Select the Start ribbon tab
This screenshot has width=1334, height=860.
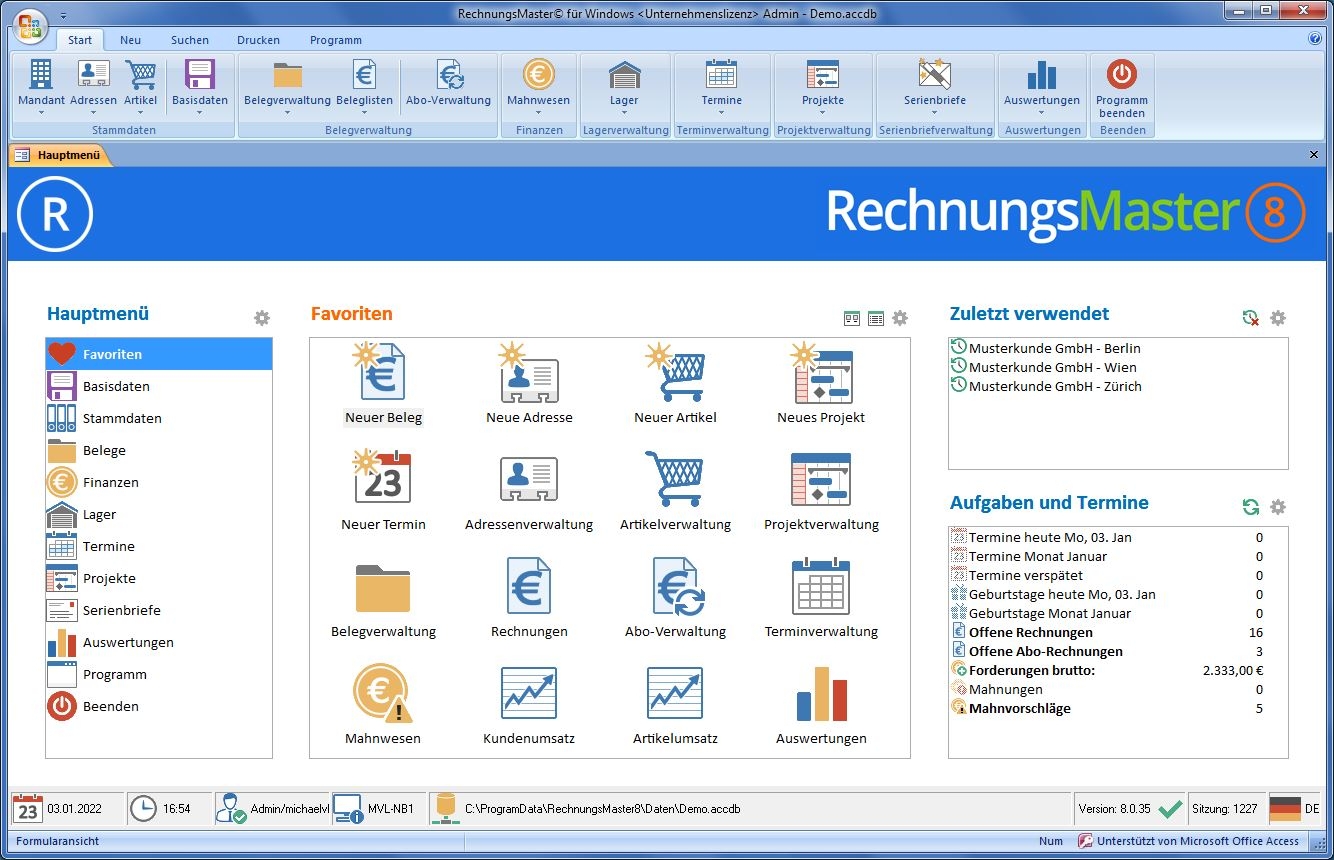pyautogui.click(x=80, y=40)
